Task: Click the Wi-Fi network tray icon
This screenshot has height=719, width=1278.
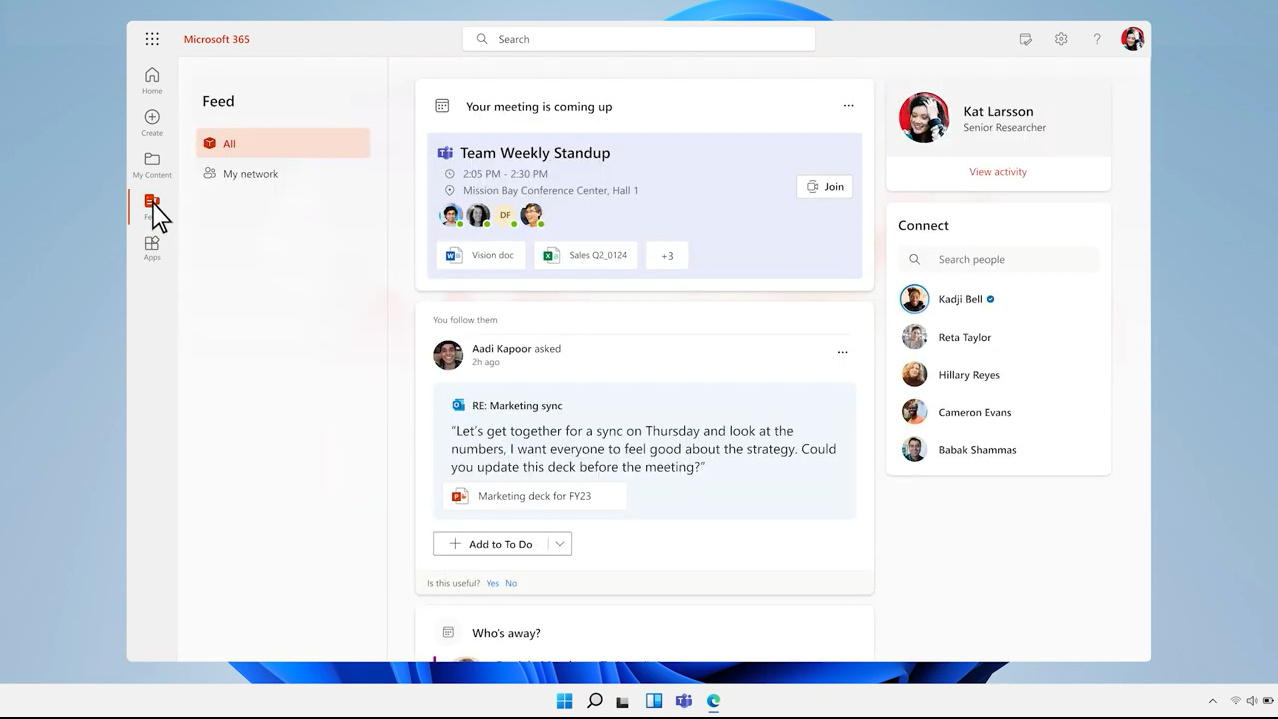Action: pyautogui.click(x=1236, y=701)
